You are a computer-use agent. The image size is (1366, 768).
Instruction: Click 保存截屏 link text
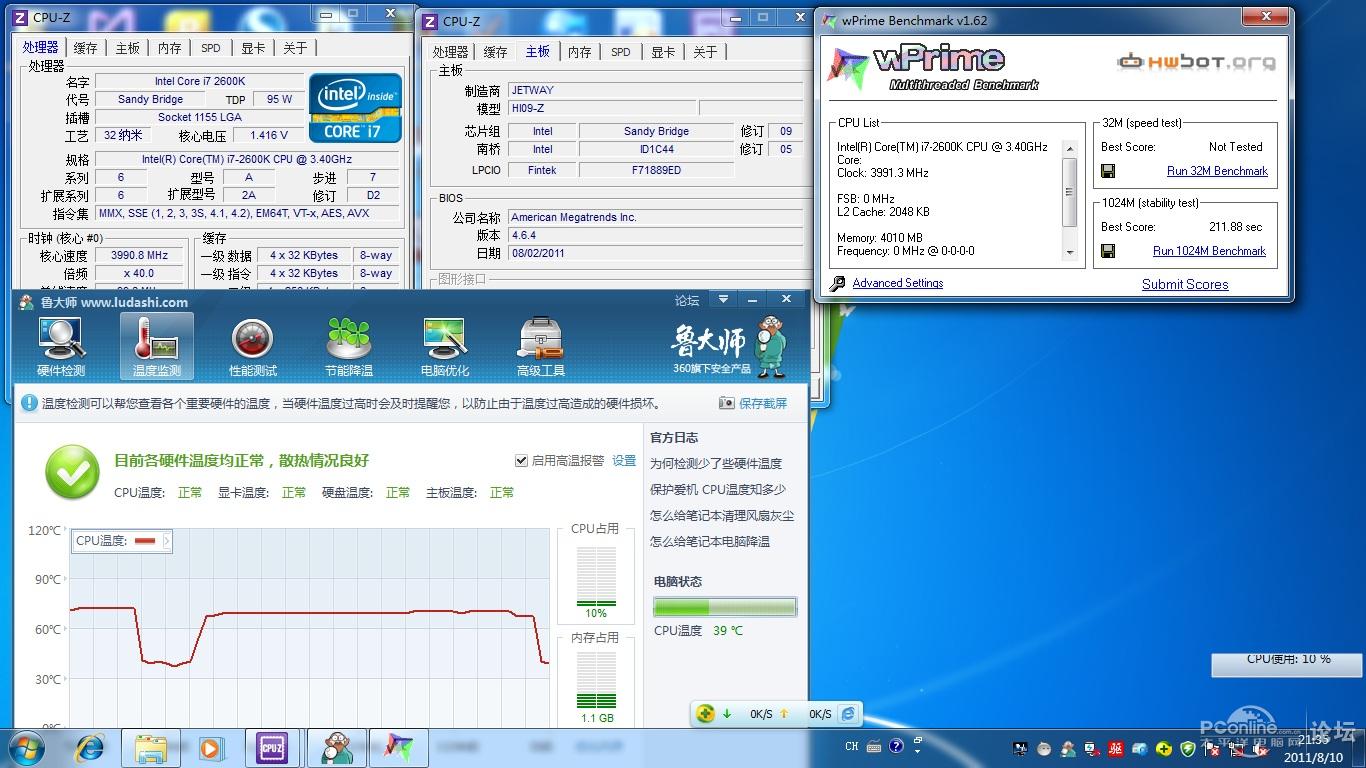763,403
